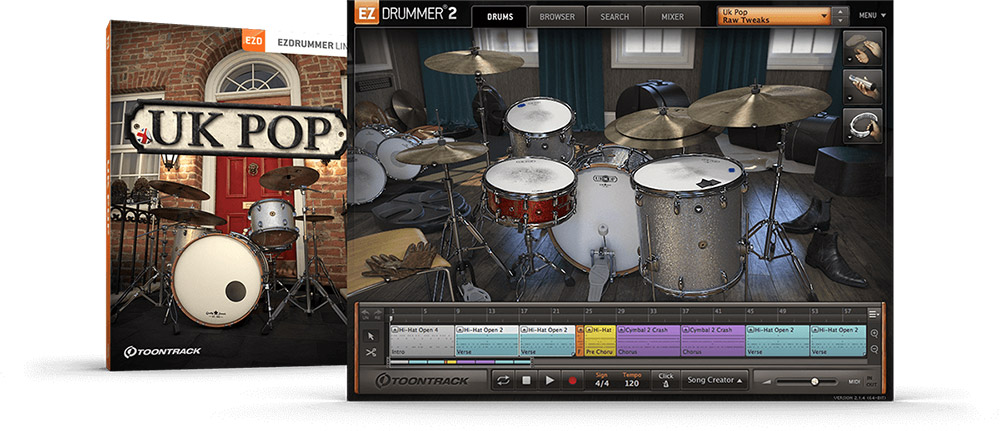Screen dimensions: 1000x431
Task: Stop playback with the stop button
Action: point(526,381)
